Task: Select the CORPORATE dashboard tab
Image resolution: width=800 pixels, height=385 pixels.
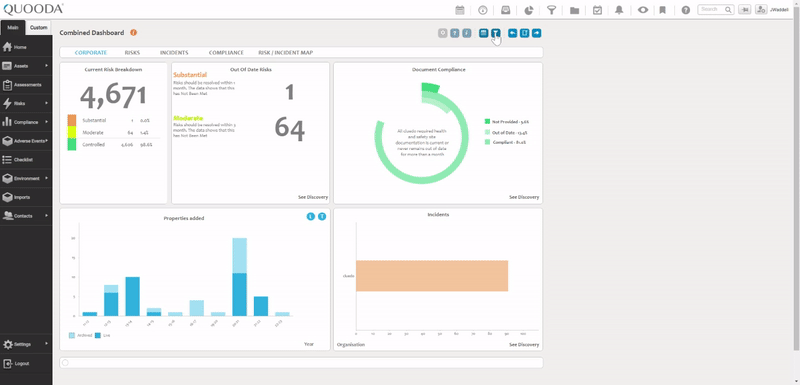Action: [x=91, y=53]
